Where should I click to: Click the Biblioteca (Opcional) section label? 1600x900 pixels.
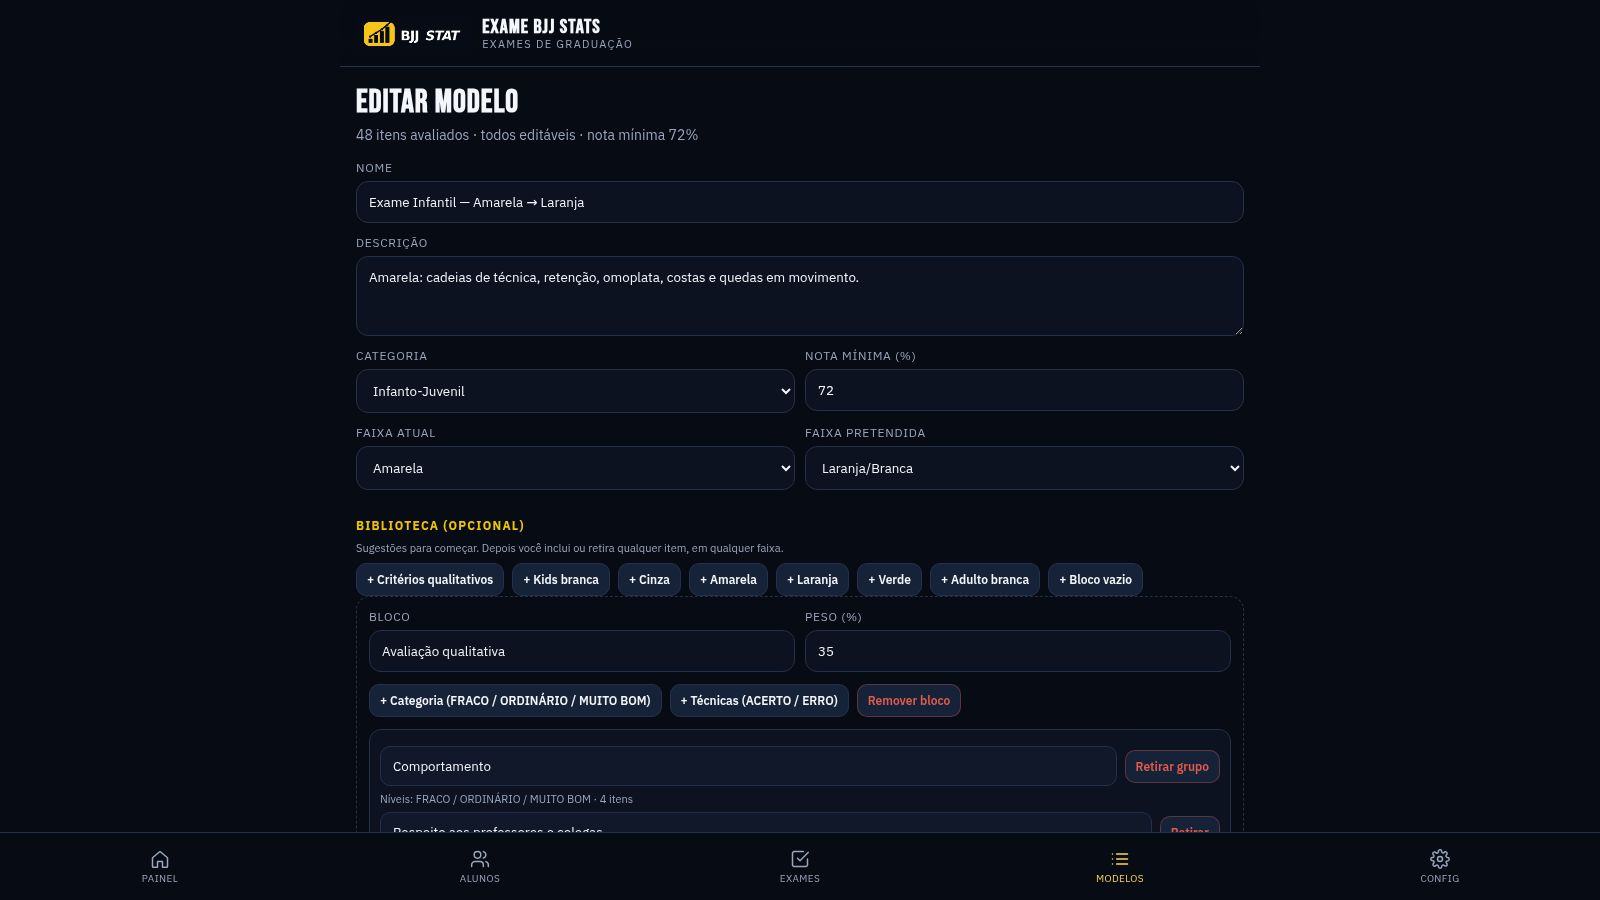point(440,526)
